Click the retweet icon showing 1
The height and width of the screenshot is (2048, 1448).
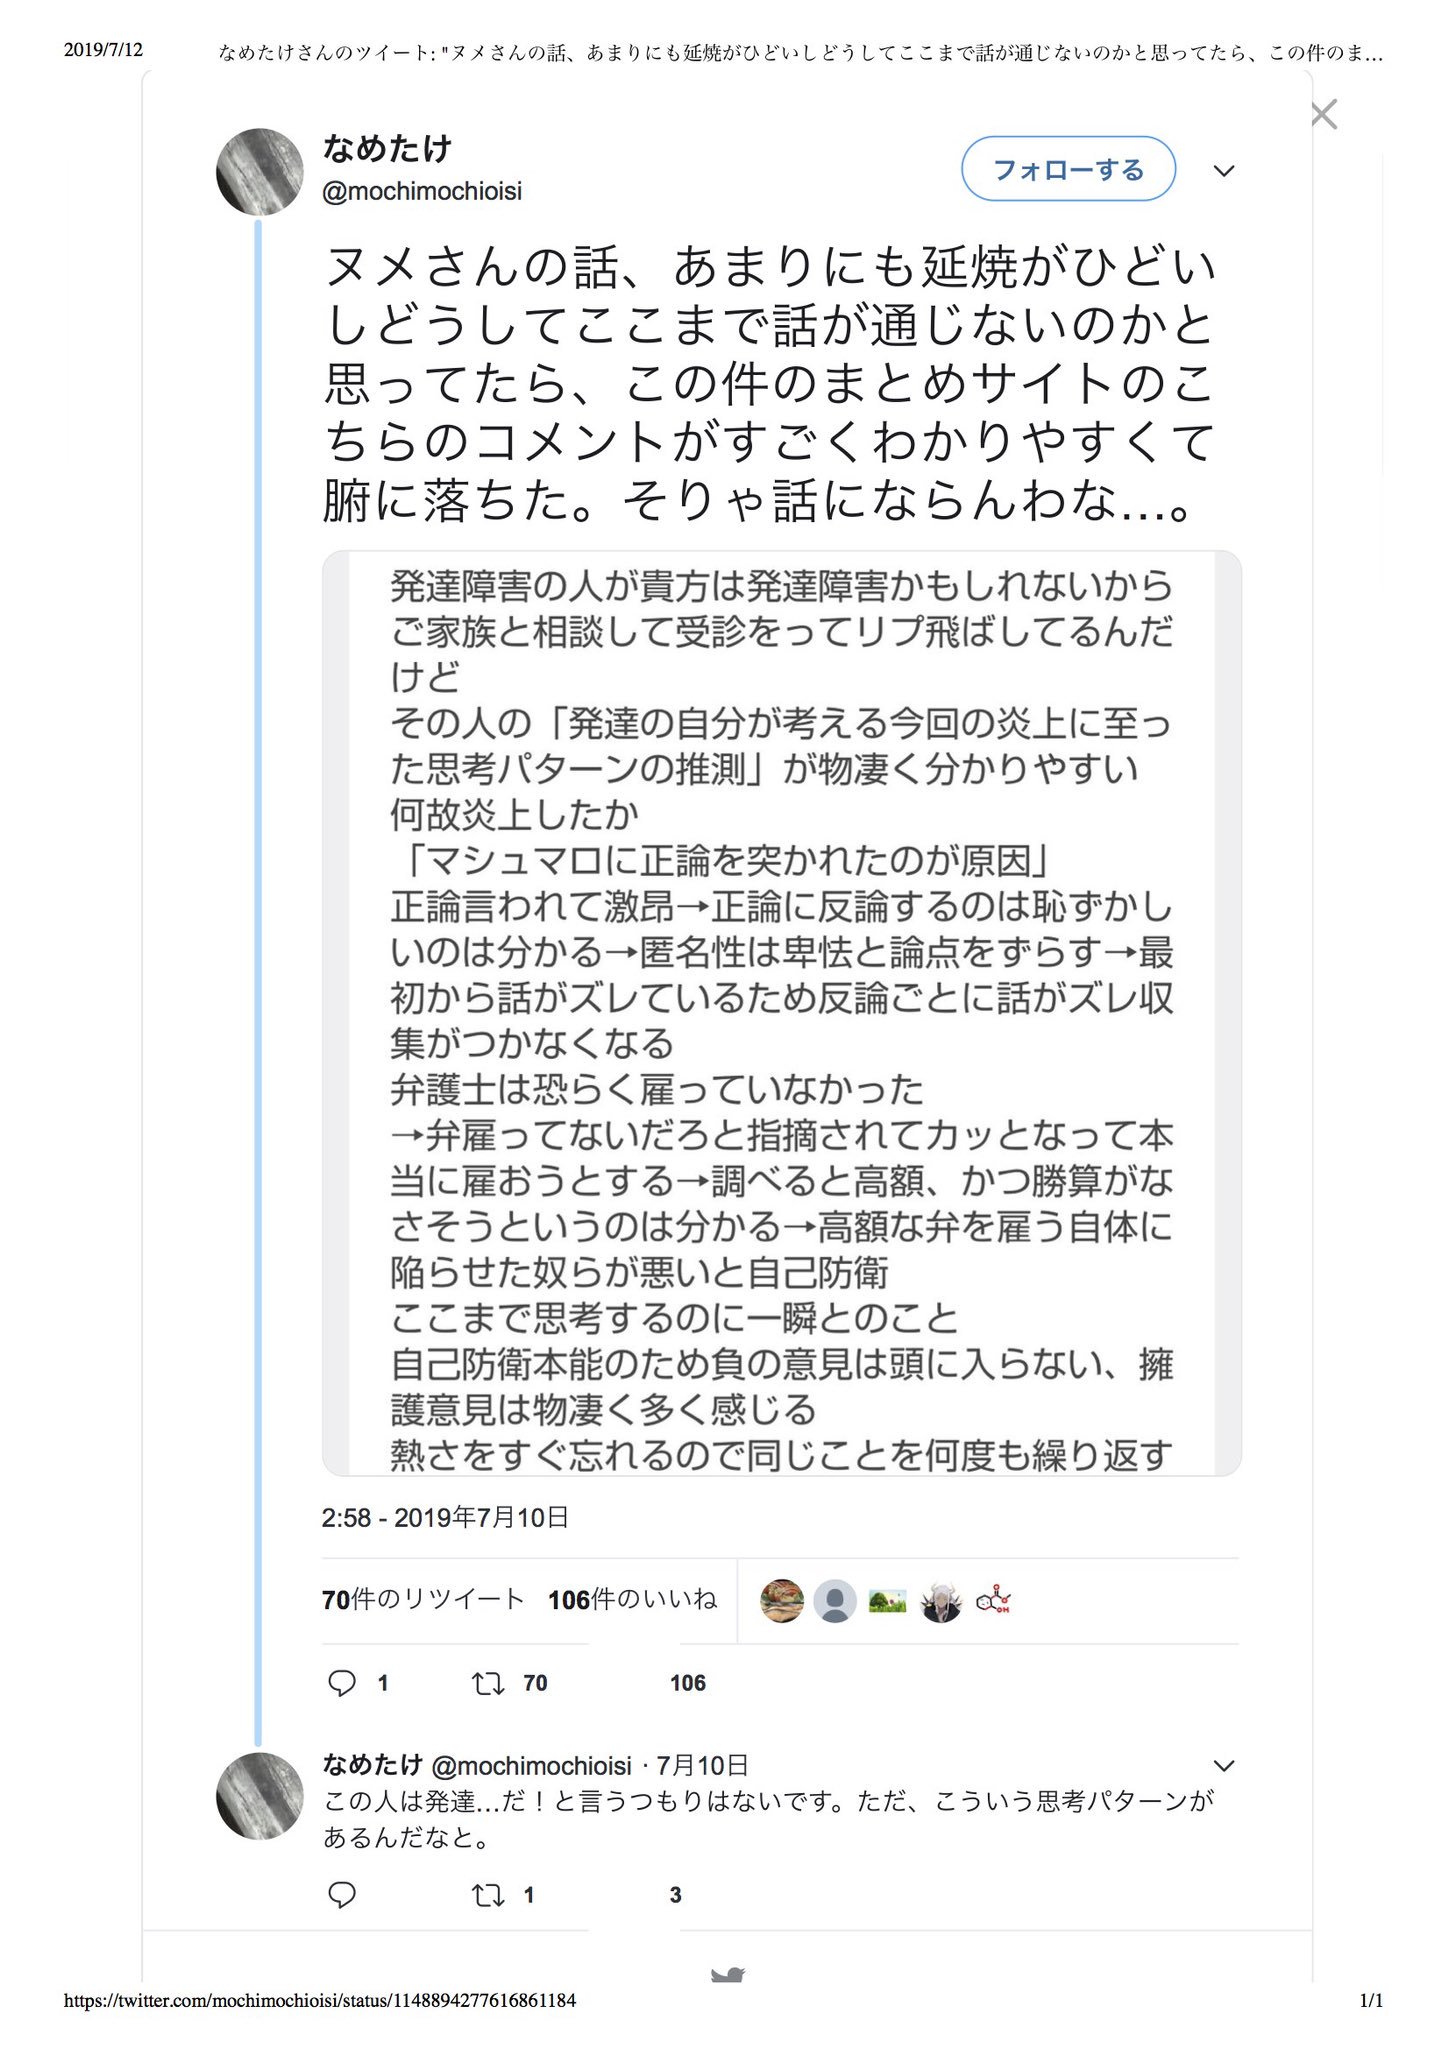pos(488,1894)
